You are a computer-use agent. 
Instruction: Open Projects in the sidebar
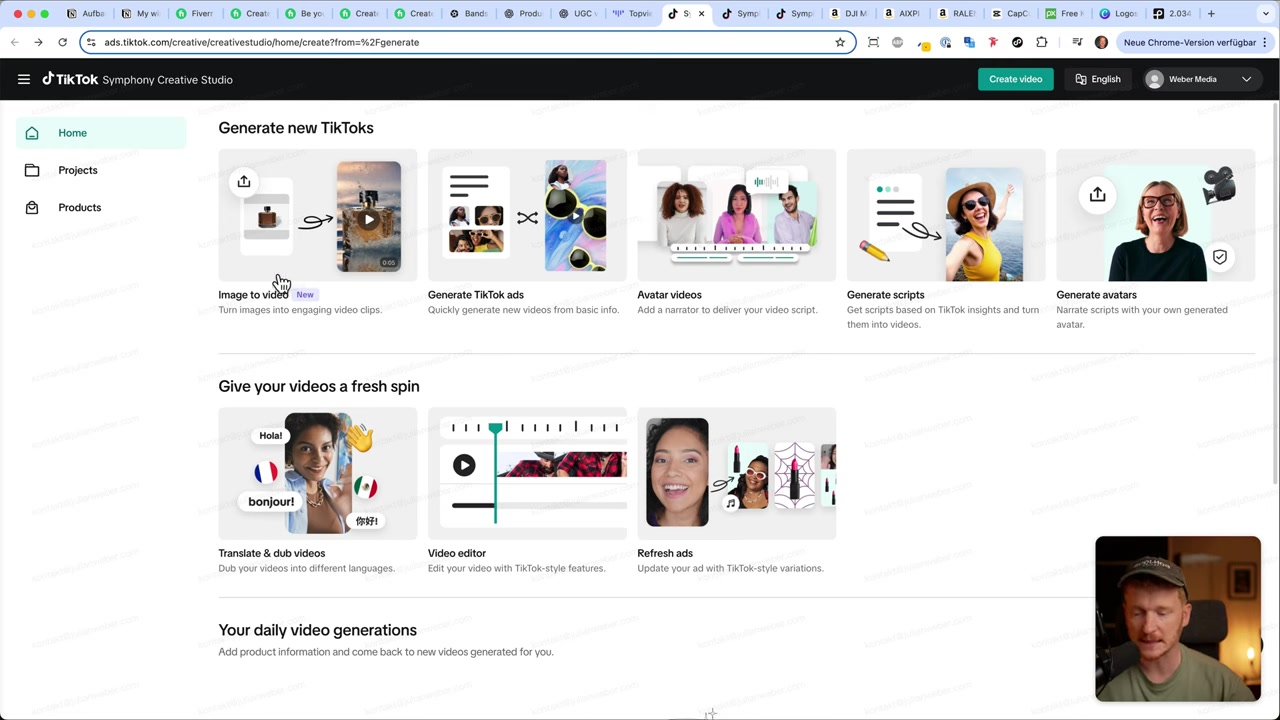point(101,170)
